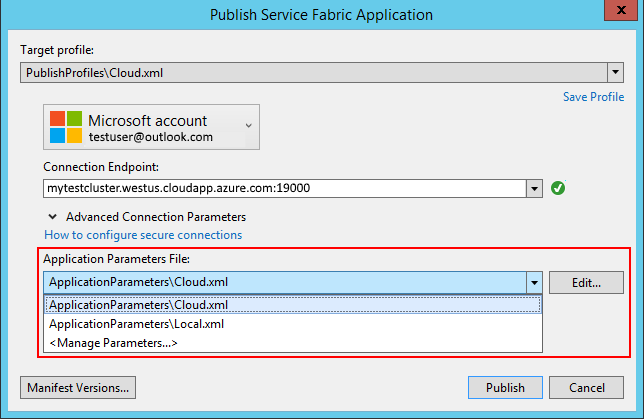Close the Publish Service Fabric dialog
644x420 pixels.
point(621,10)
